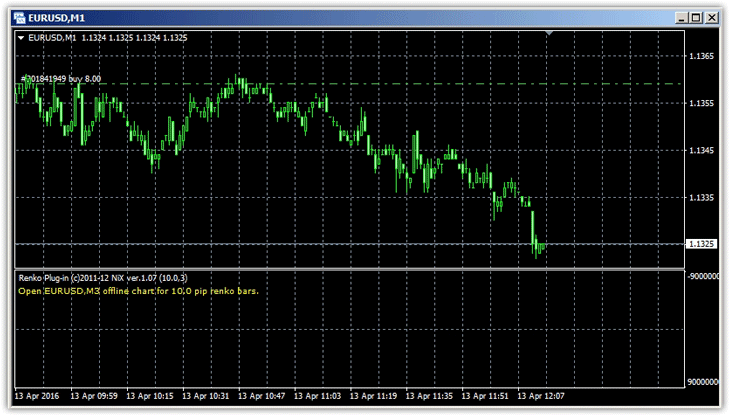729x415 pixels.
Task: Click the 1.1335 price scale label
Action: [x=701, y=198]
